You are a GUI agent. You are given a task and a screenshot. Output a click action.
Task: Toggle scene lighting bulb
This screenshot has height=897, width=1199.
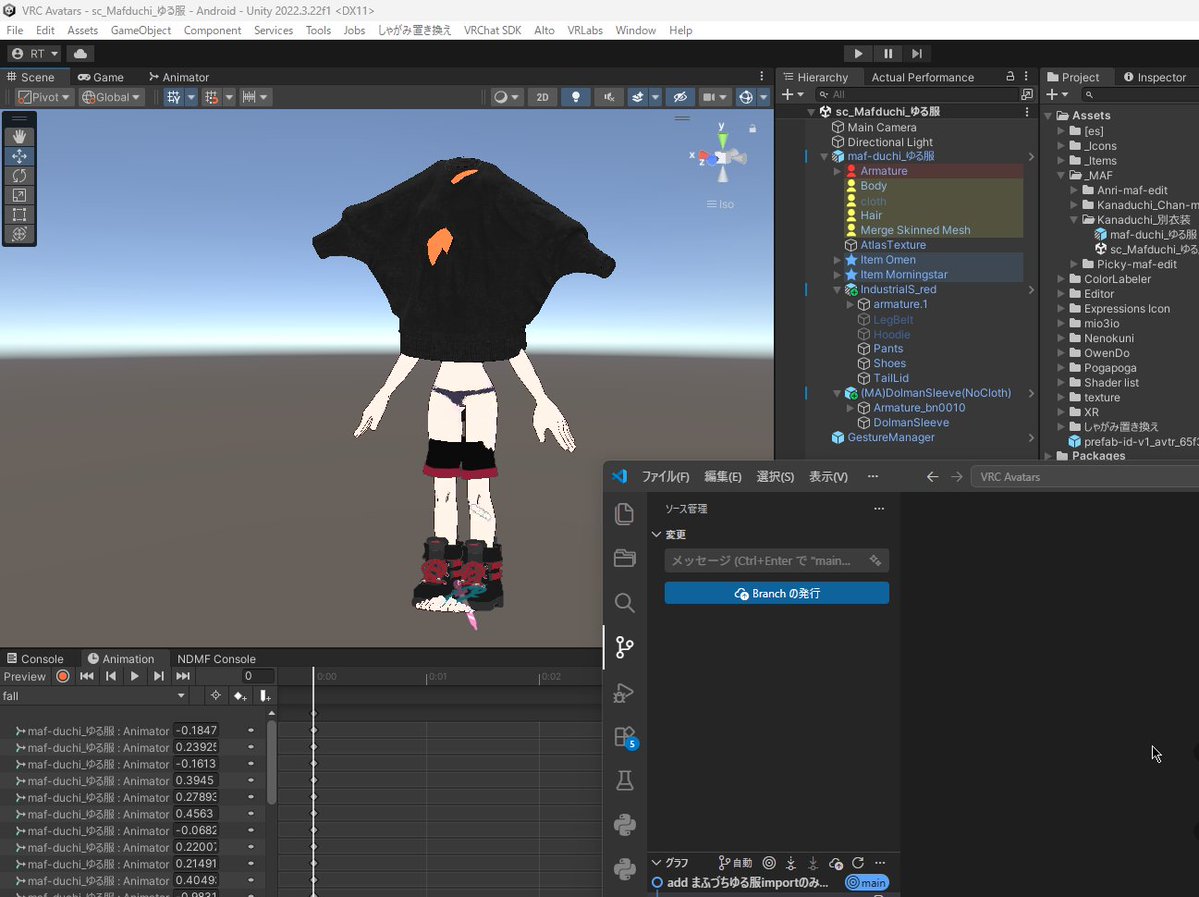pos(576,97)
